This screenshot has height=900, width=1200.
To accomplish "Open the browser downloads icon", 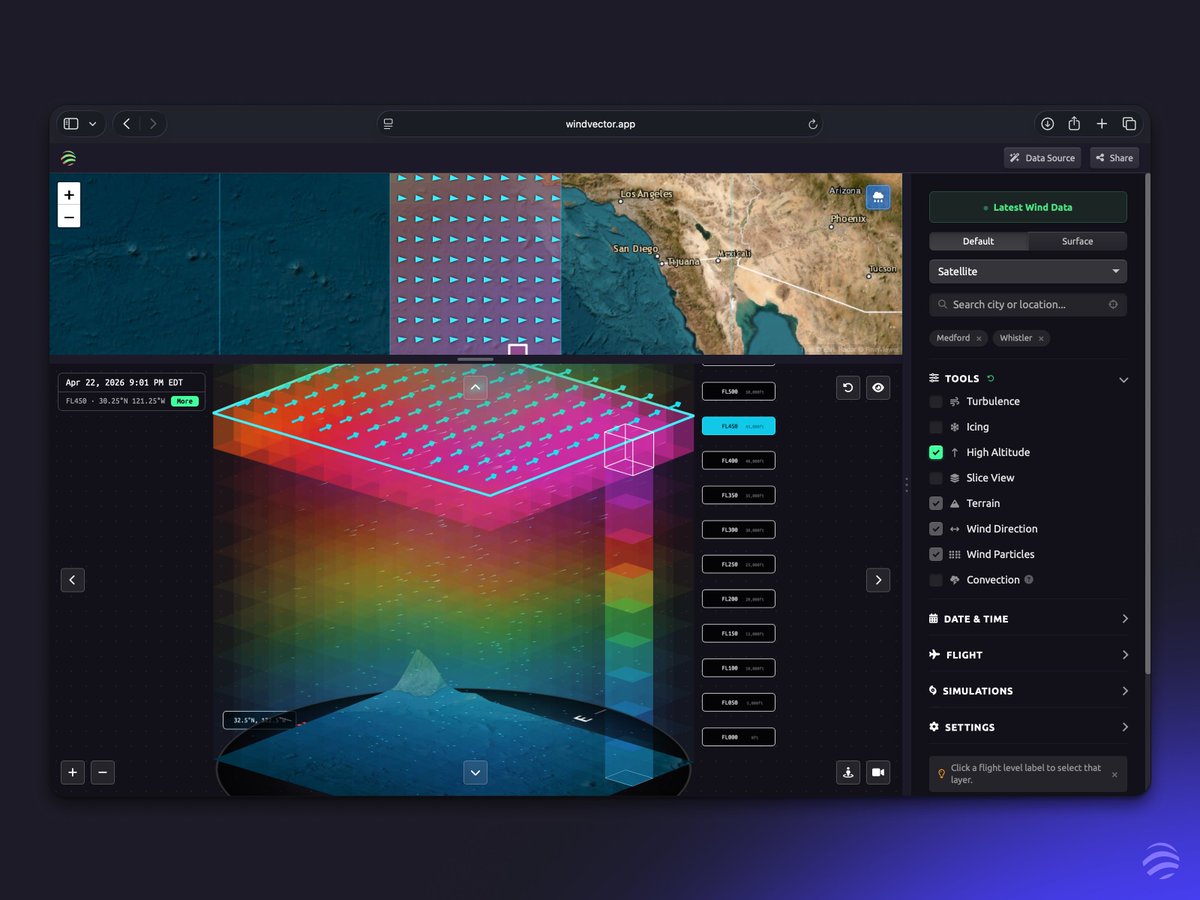I will pos(1047,124).
